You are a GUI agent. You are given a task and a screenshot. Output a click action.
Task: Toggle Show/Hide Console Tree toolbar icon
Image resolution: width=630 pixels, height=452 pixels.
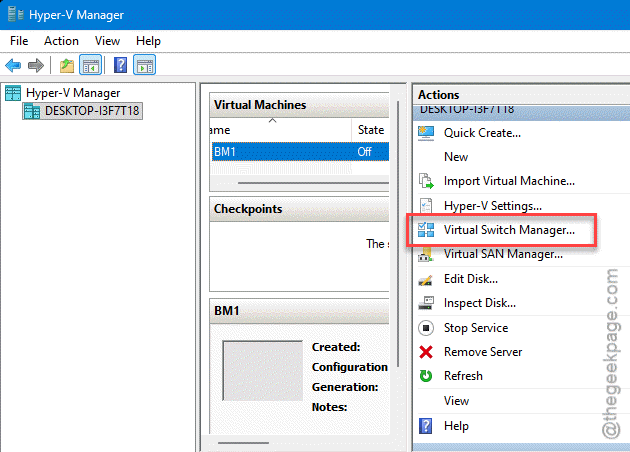(90, 65)
